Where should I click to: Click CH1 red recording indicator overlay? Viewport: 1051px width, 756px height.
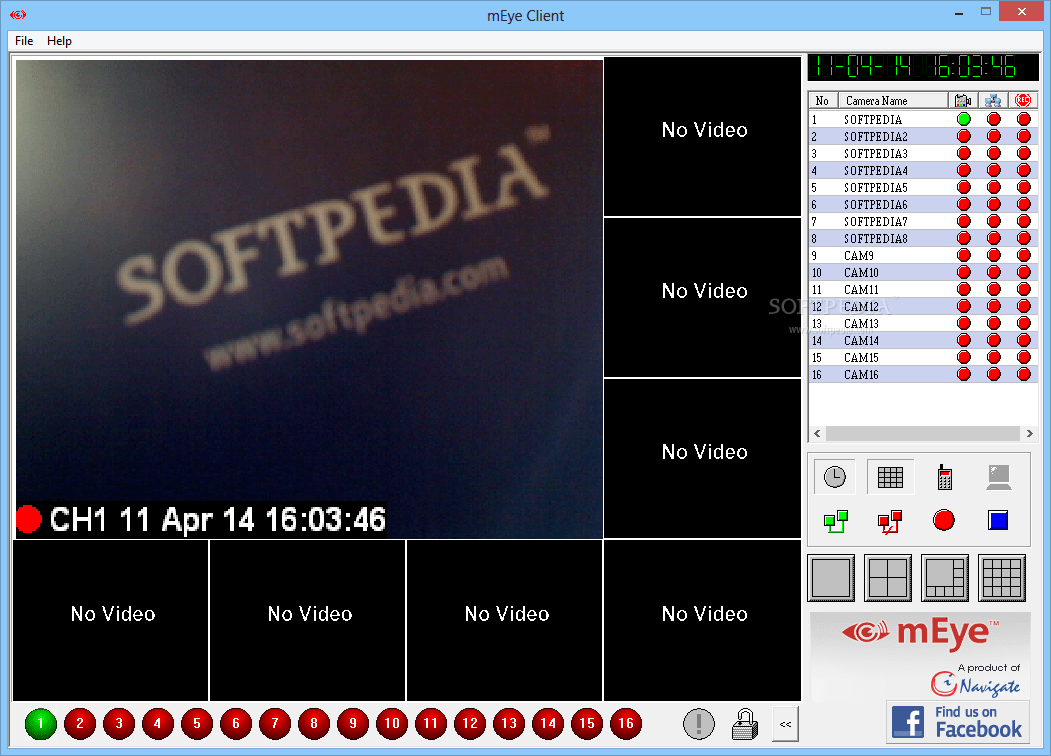click(29, 519)
